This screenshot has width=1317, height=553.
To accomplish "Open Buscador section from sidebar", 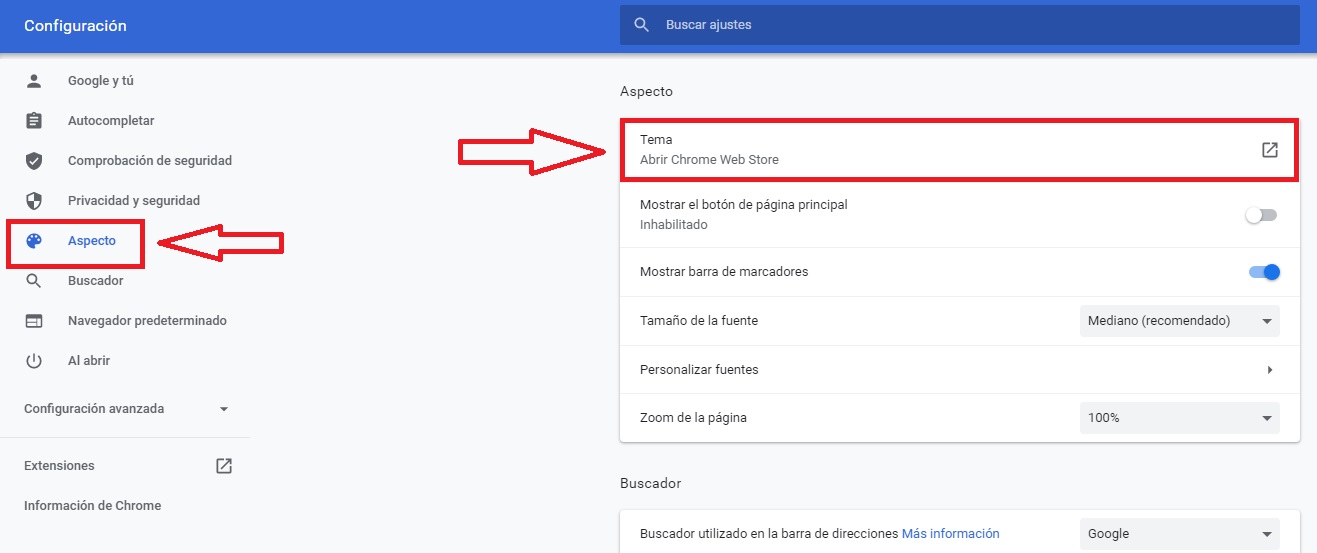I will point(96,281).
